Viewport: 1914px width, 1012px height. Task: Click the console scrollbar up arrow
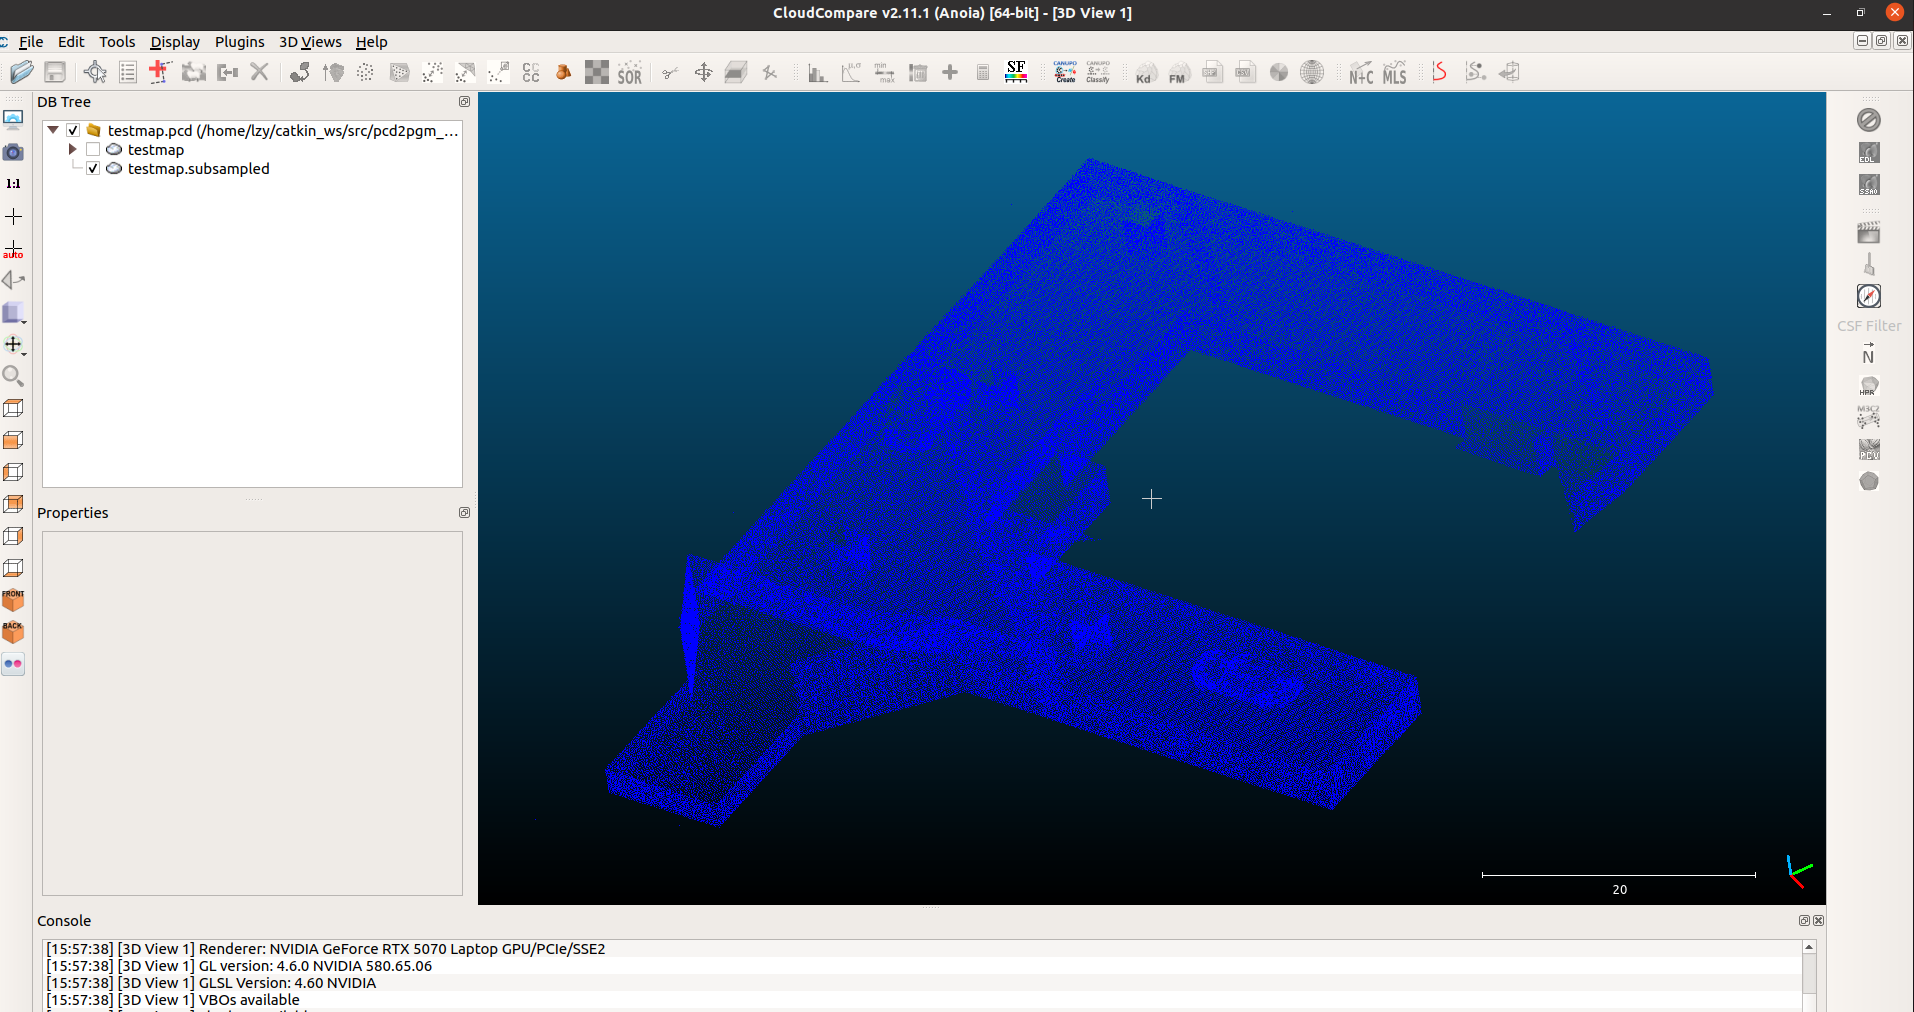click(1809, 947)
